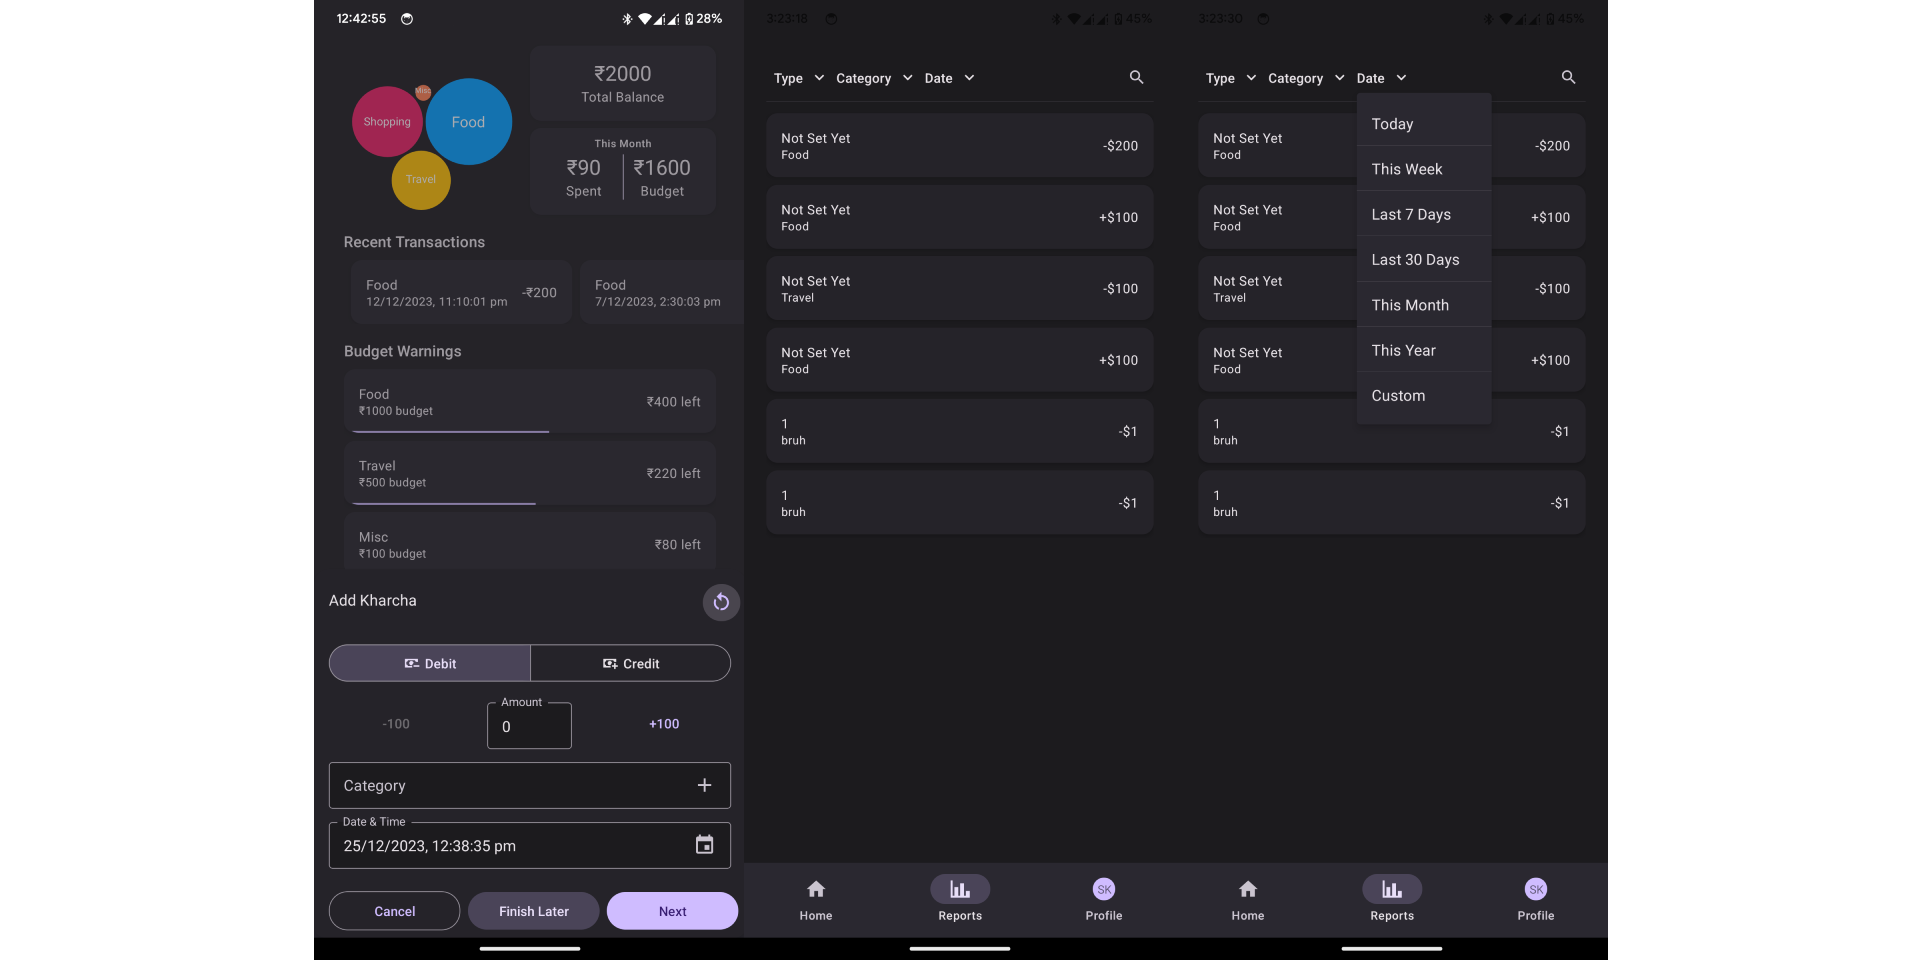This screenshot has height=960, width=1920.
Task: Click the Travel budget progress bar
Action: coord(444,505)
